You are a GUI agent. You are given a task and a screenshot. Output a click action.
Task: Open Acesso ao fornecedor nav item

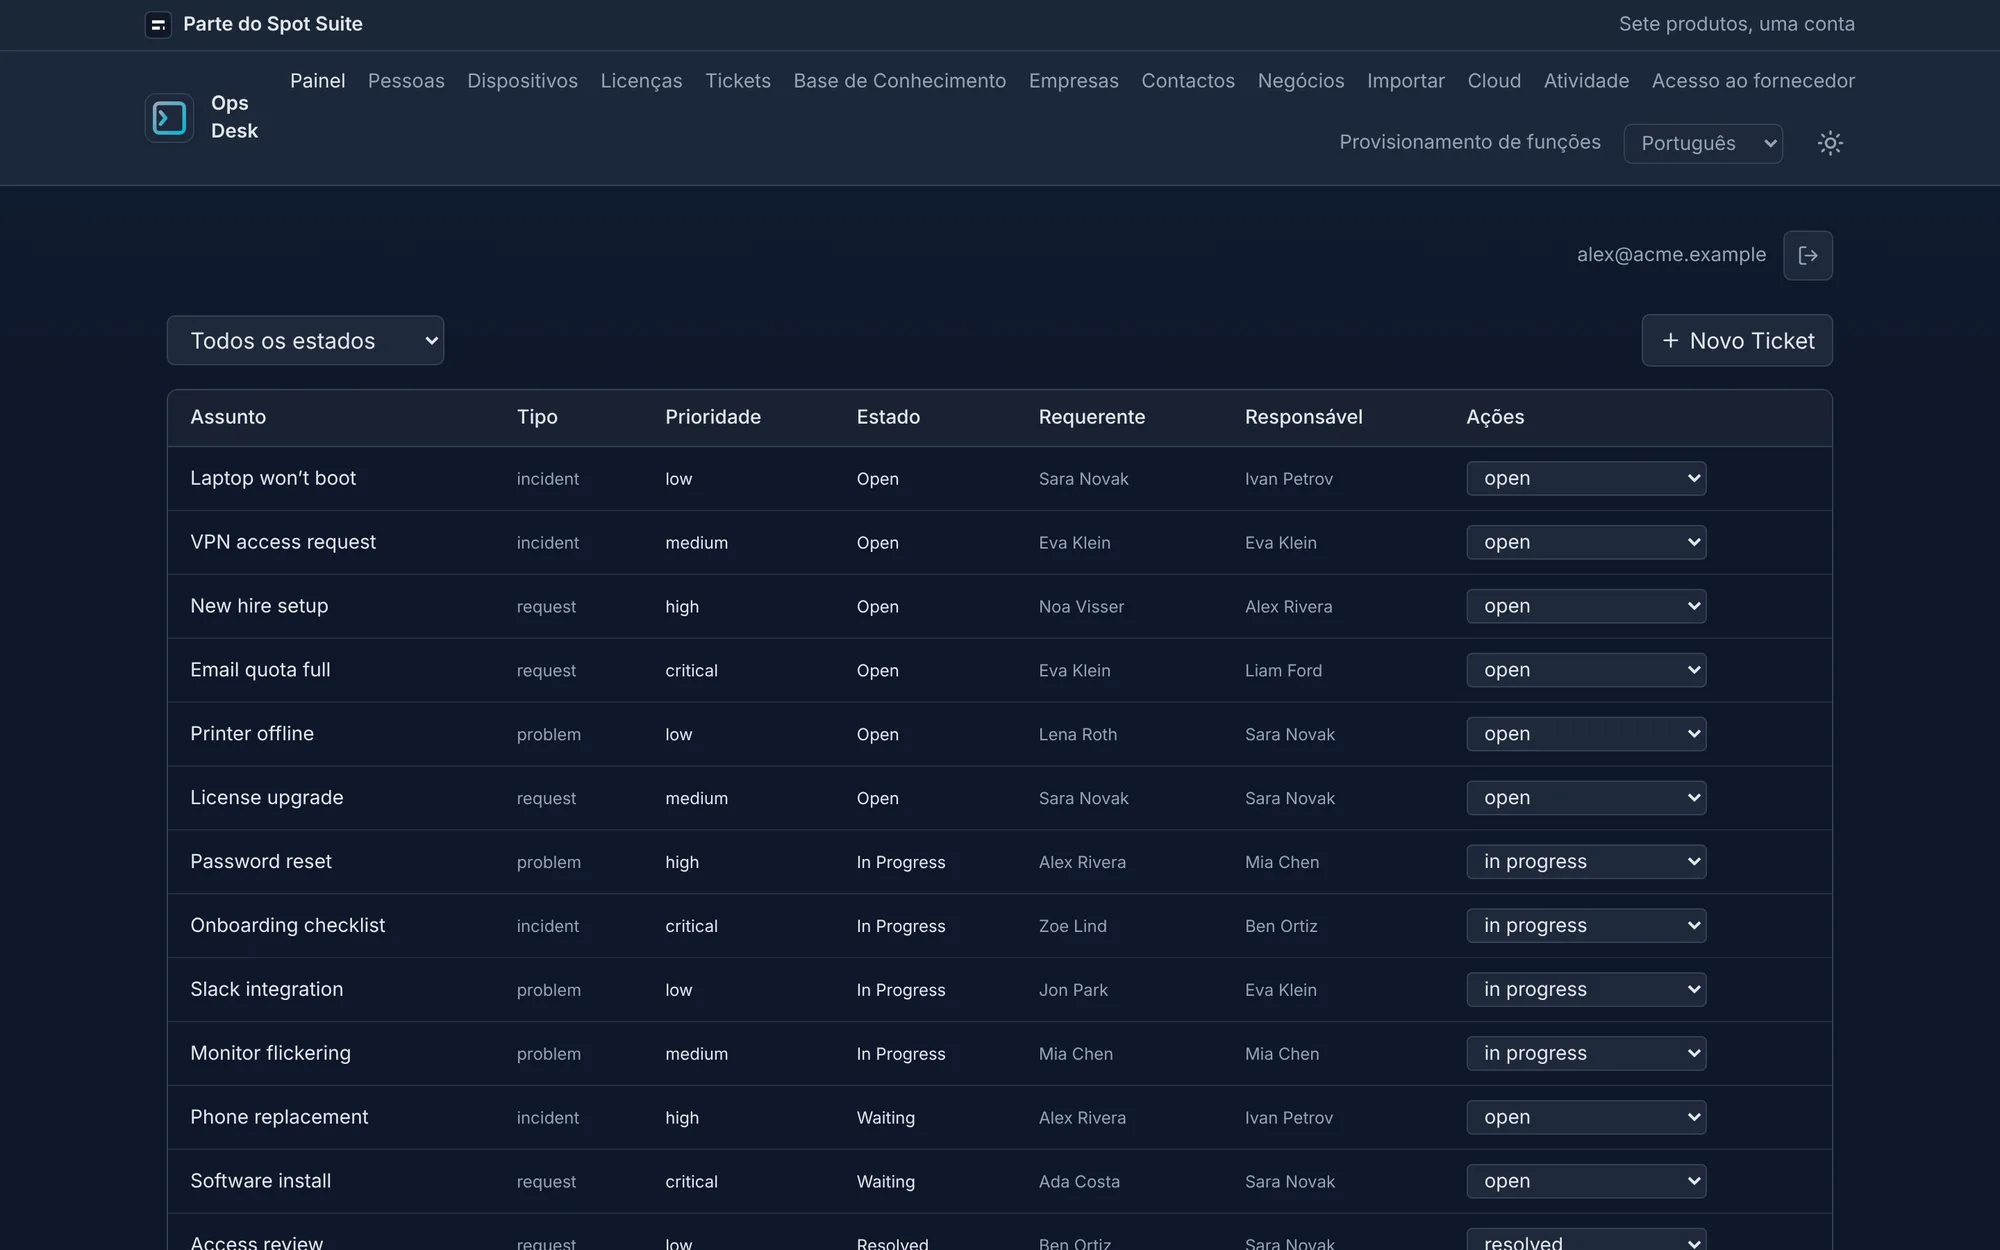click(1753, 81)
